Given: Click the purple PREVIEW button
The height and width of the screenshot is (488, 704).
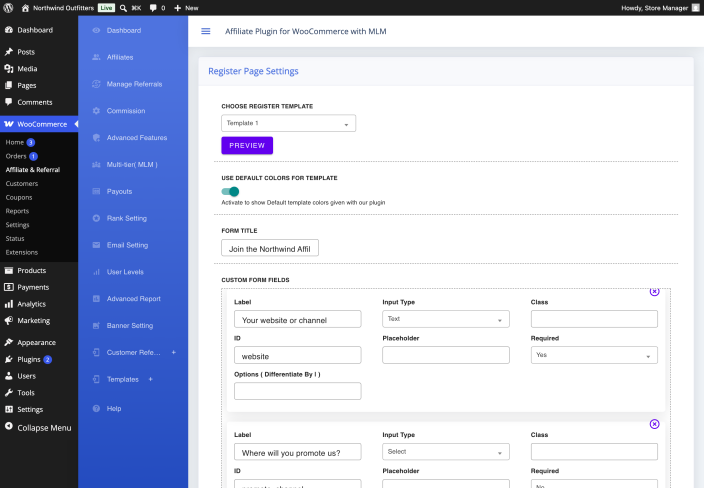Looking at the screenshot, I should coord(247,145).
